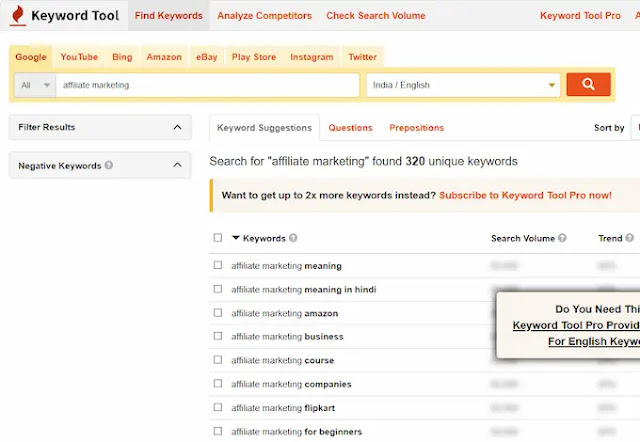Open the Questions tab

click(351, 128)
